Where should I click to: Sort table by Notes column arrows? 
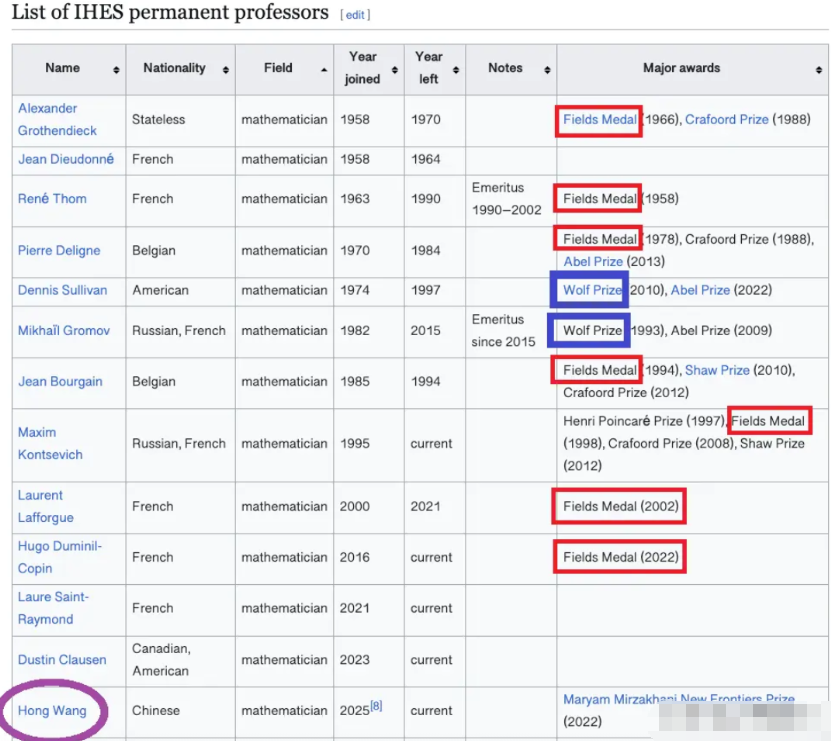(547, 70)
